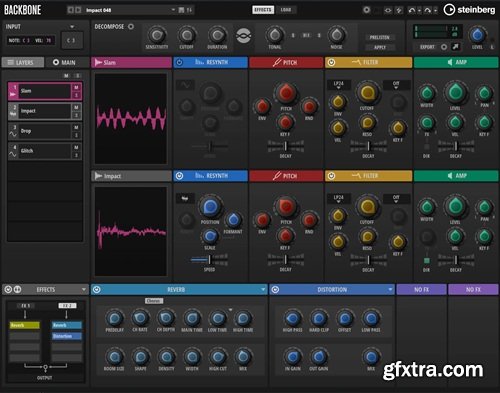Viewport: 500px width, 393px height.
Task: Select the FX 2 bus tab
Action: 67,305
